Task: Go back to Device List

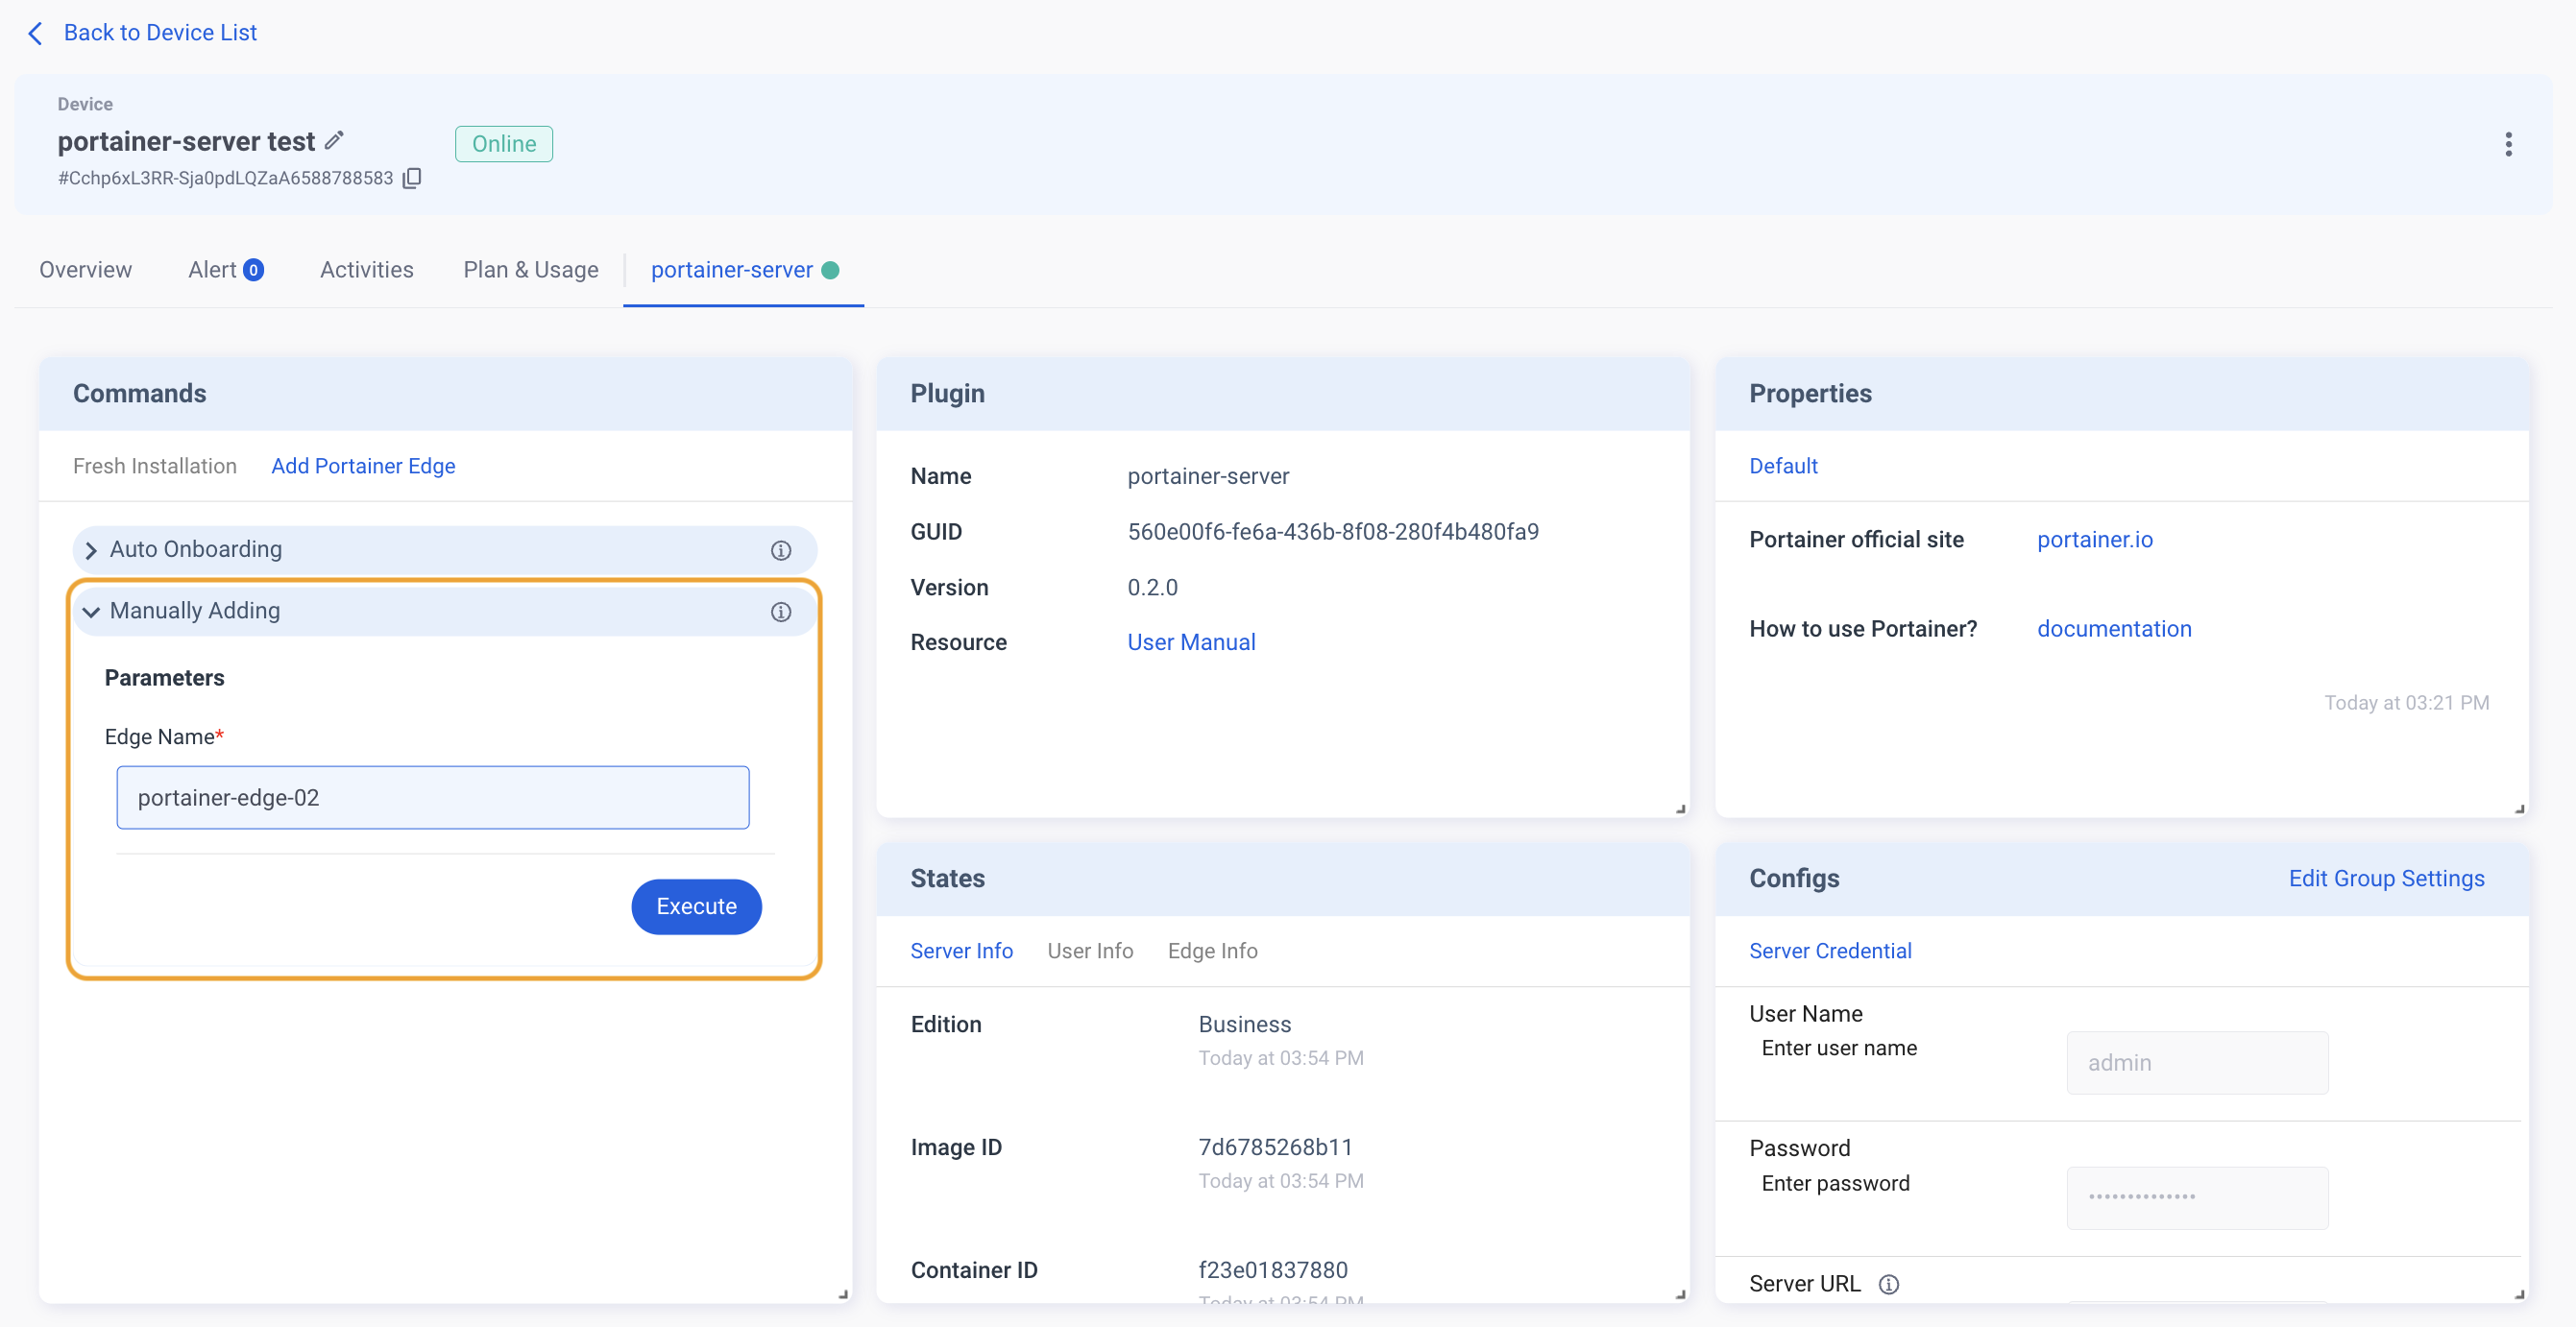Action: pyautogui.click(x=160, y=33)
